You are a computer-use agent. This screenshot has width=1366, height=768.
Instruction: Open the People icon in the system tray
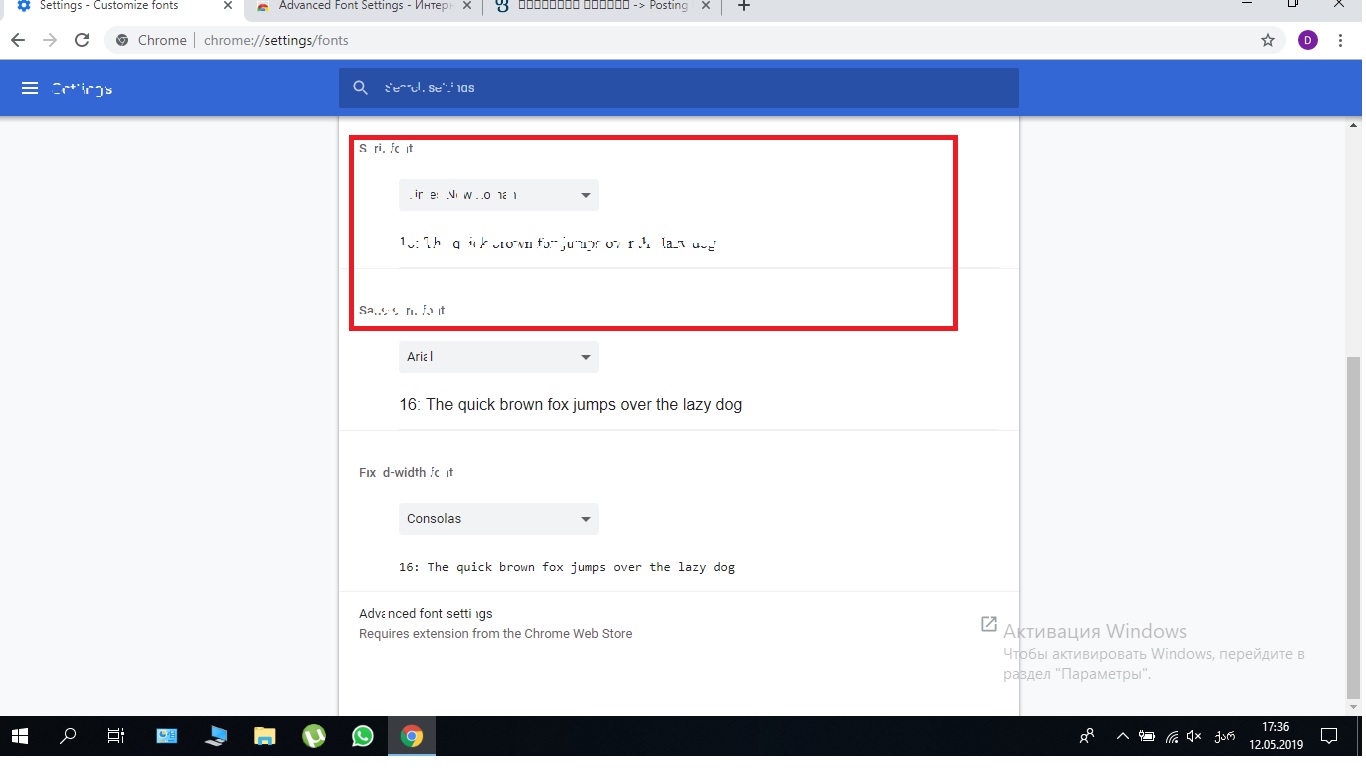click(x=1087, y=737)
